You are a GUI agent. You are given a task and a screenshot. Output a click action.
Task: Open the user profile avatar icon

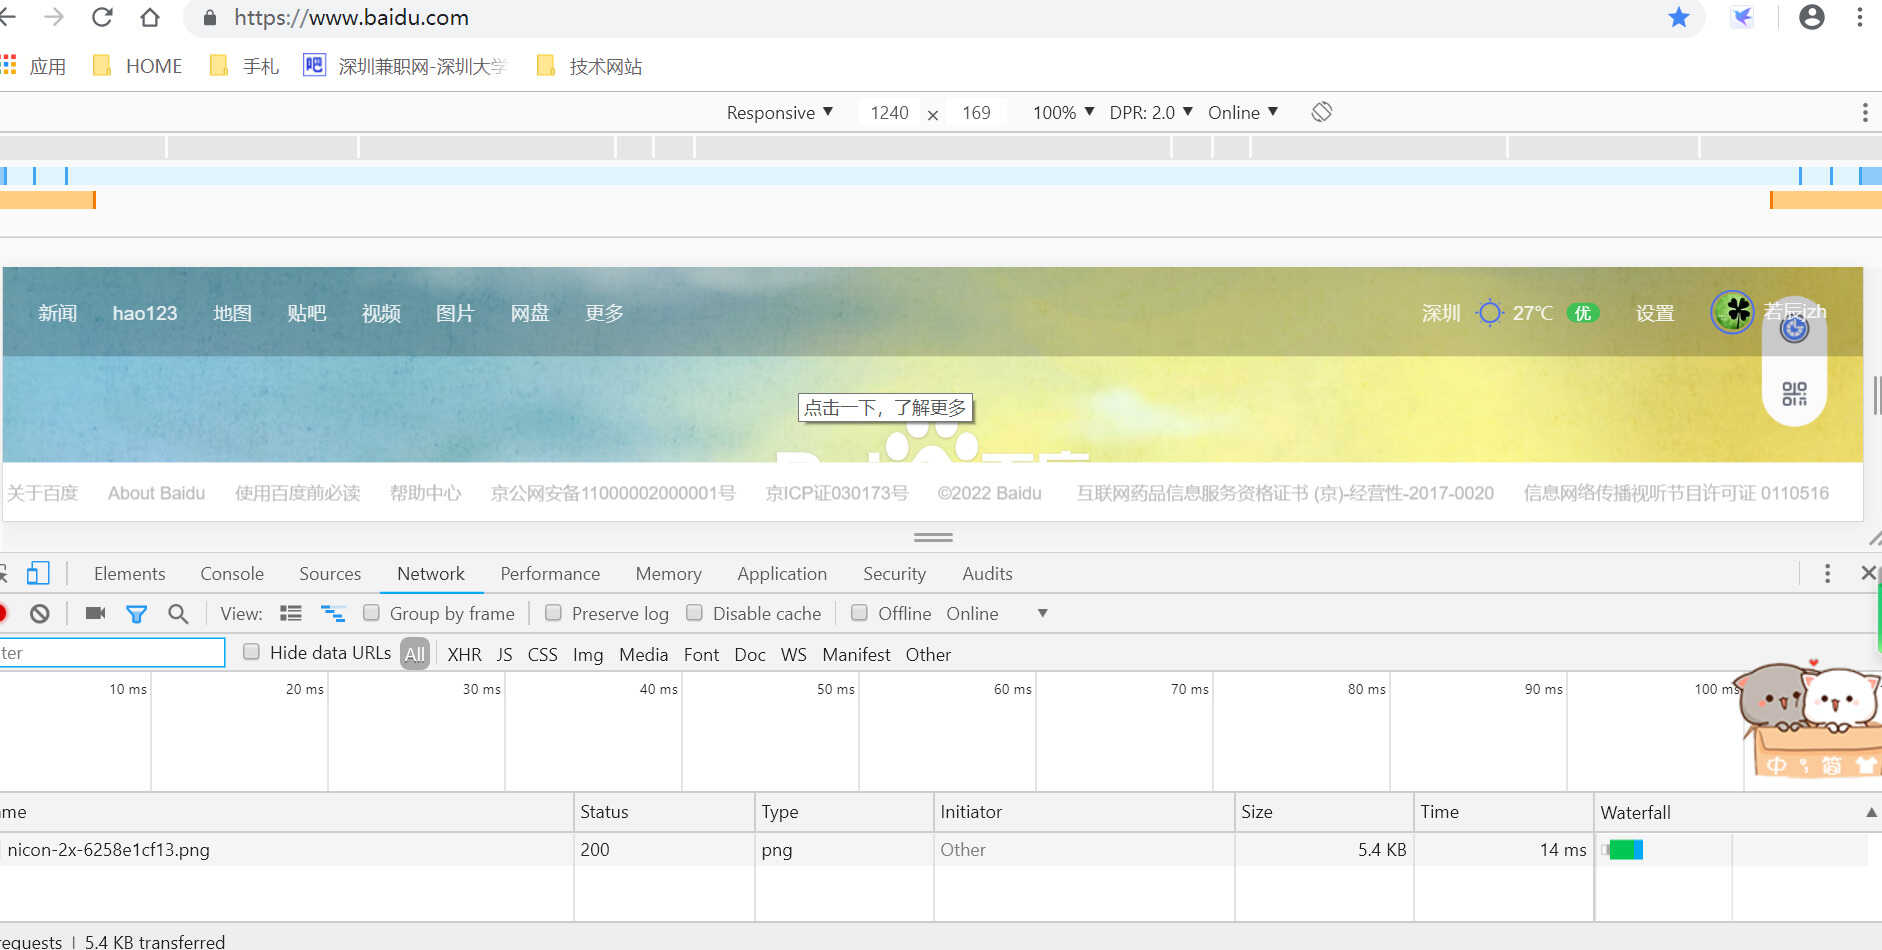click(x=1812, y=17)
